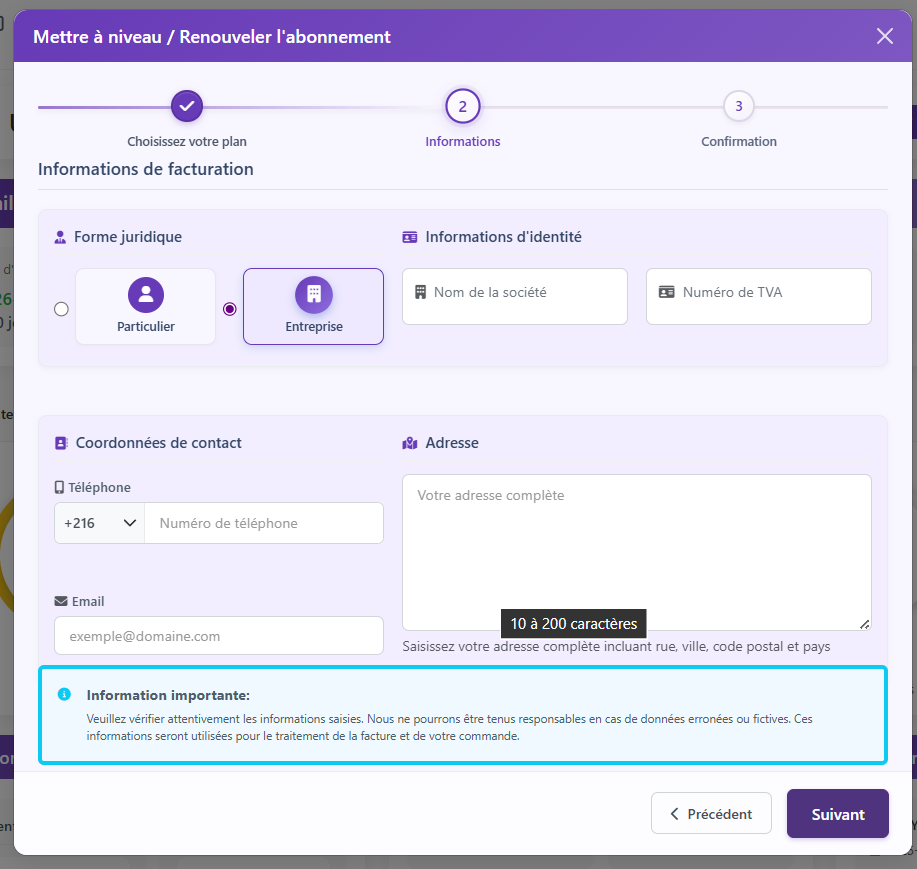Go back with the Précédent button

point(711,814)
